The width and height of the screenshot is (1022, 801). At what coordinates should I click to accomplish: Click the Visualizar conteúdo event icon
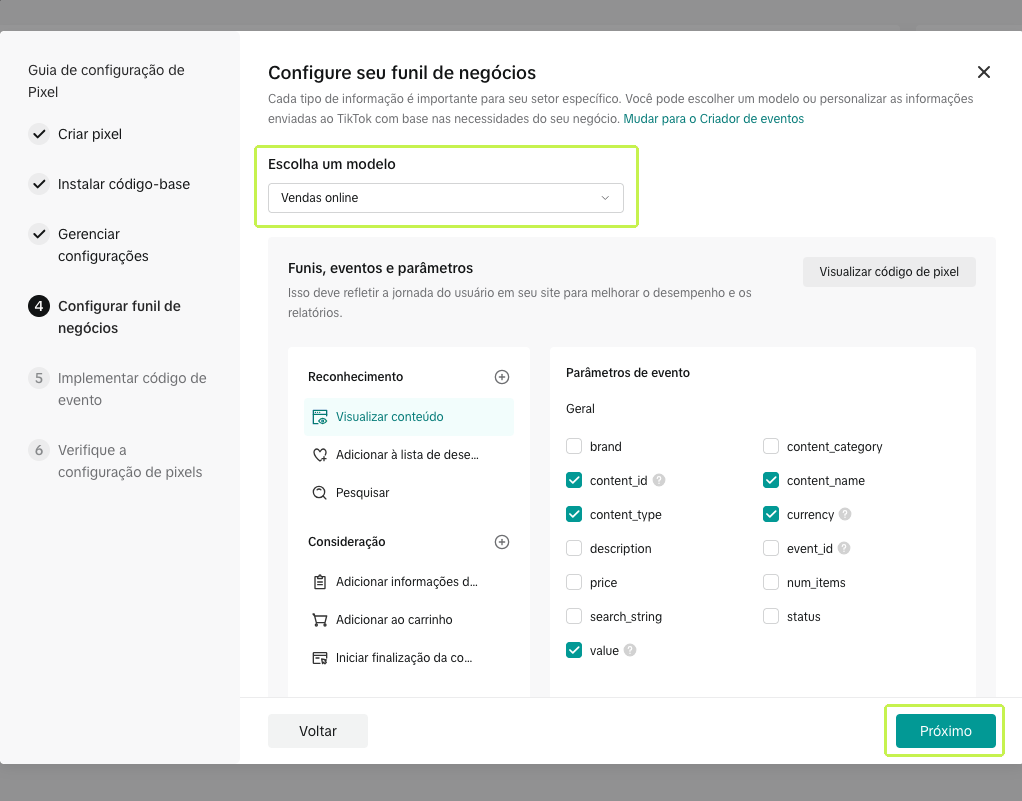tap(319, 417)
